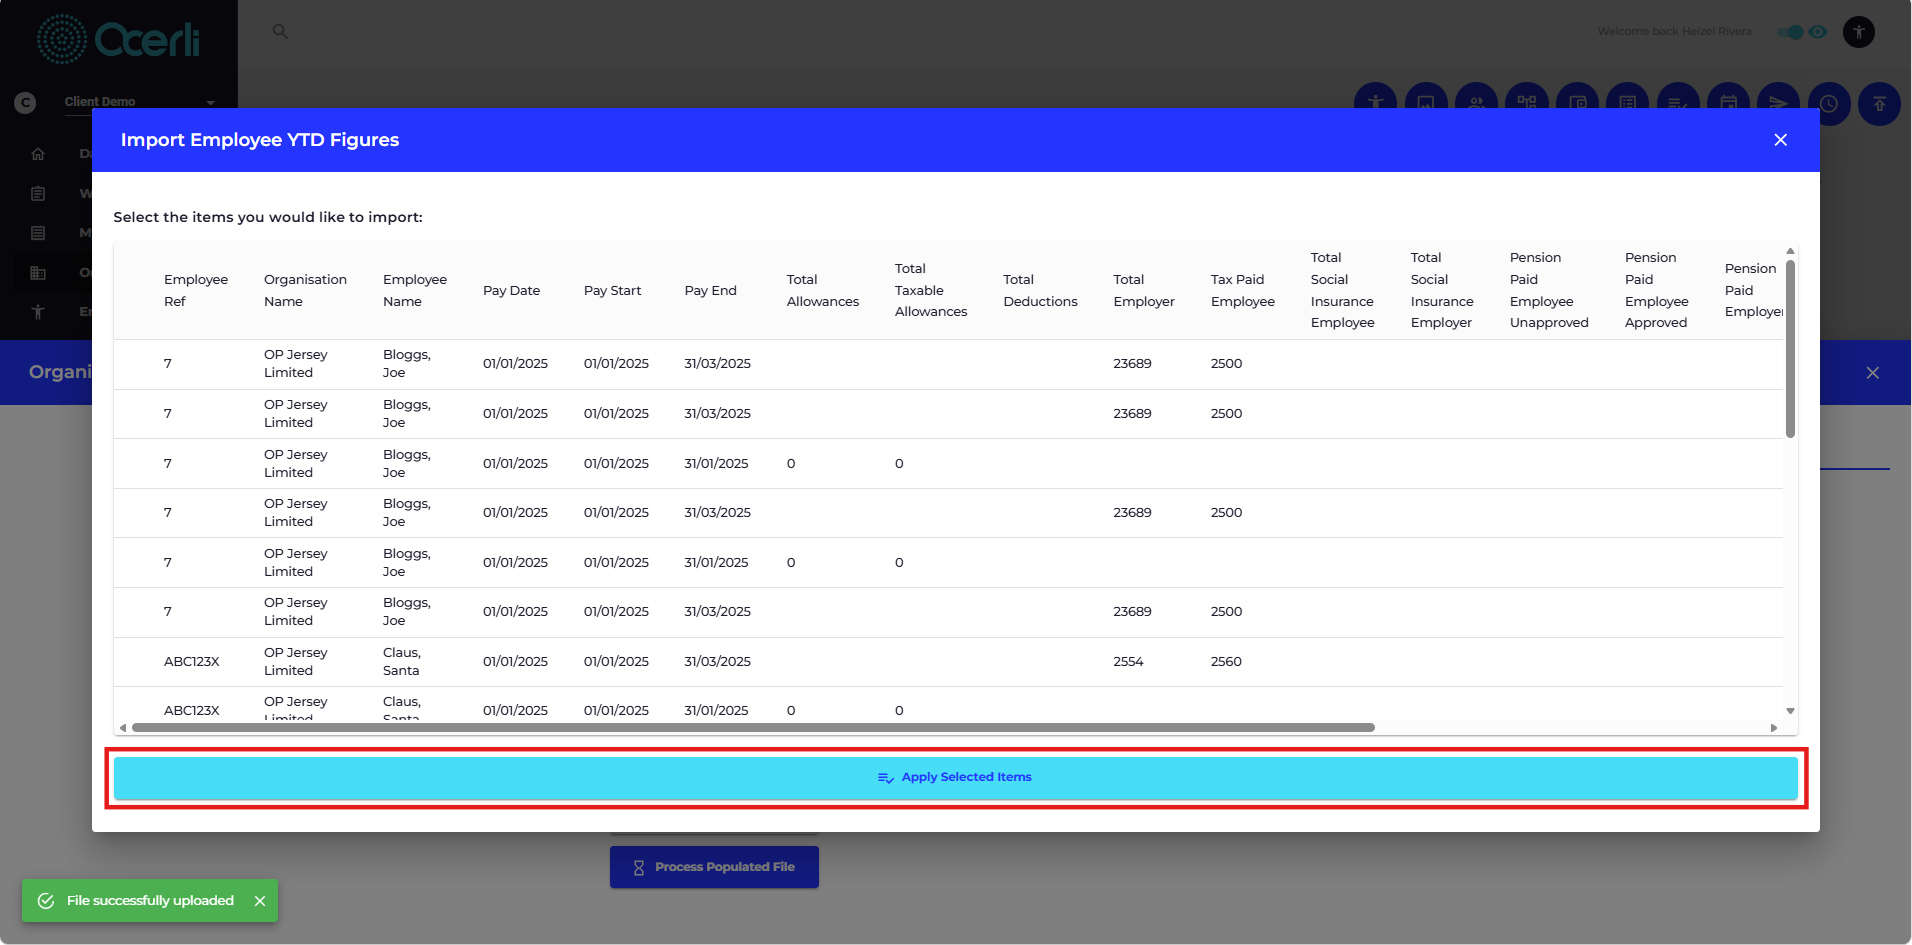Click the paper plane send toolbar icon
The height and width of the screenshot is (945, 1912).
[1778, 95]
